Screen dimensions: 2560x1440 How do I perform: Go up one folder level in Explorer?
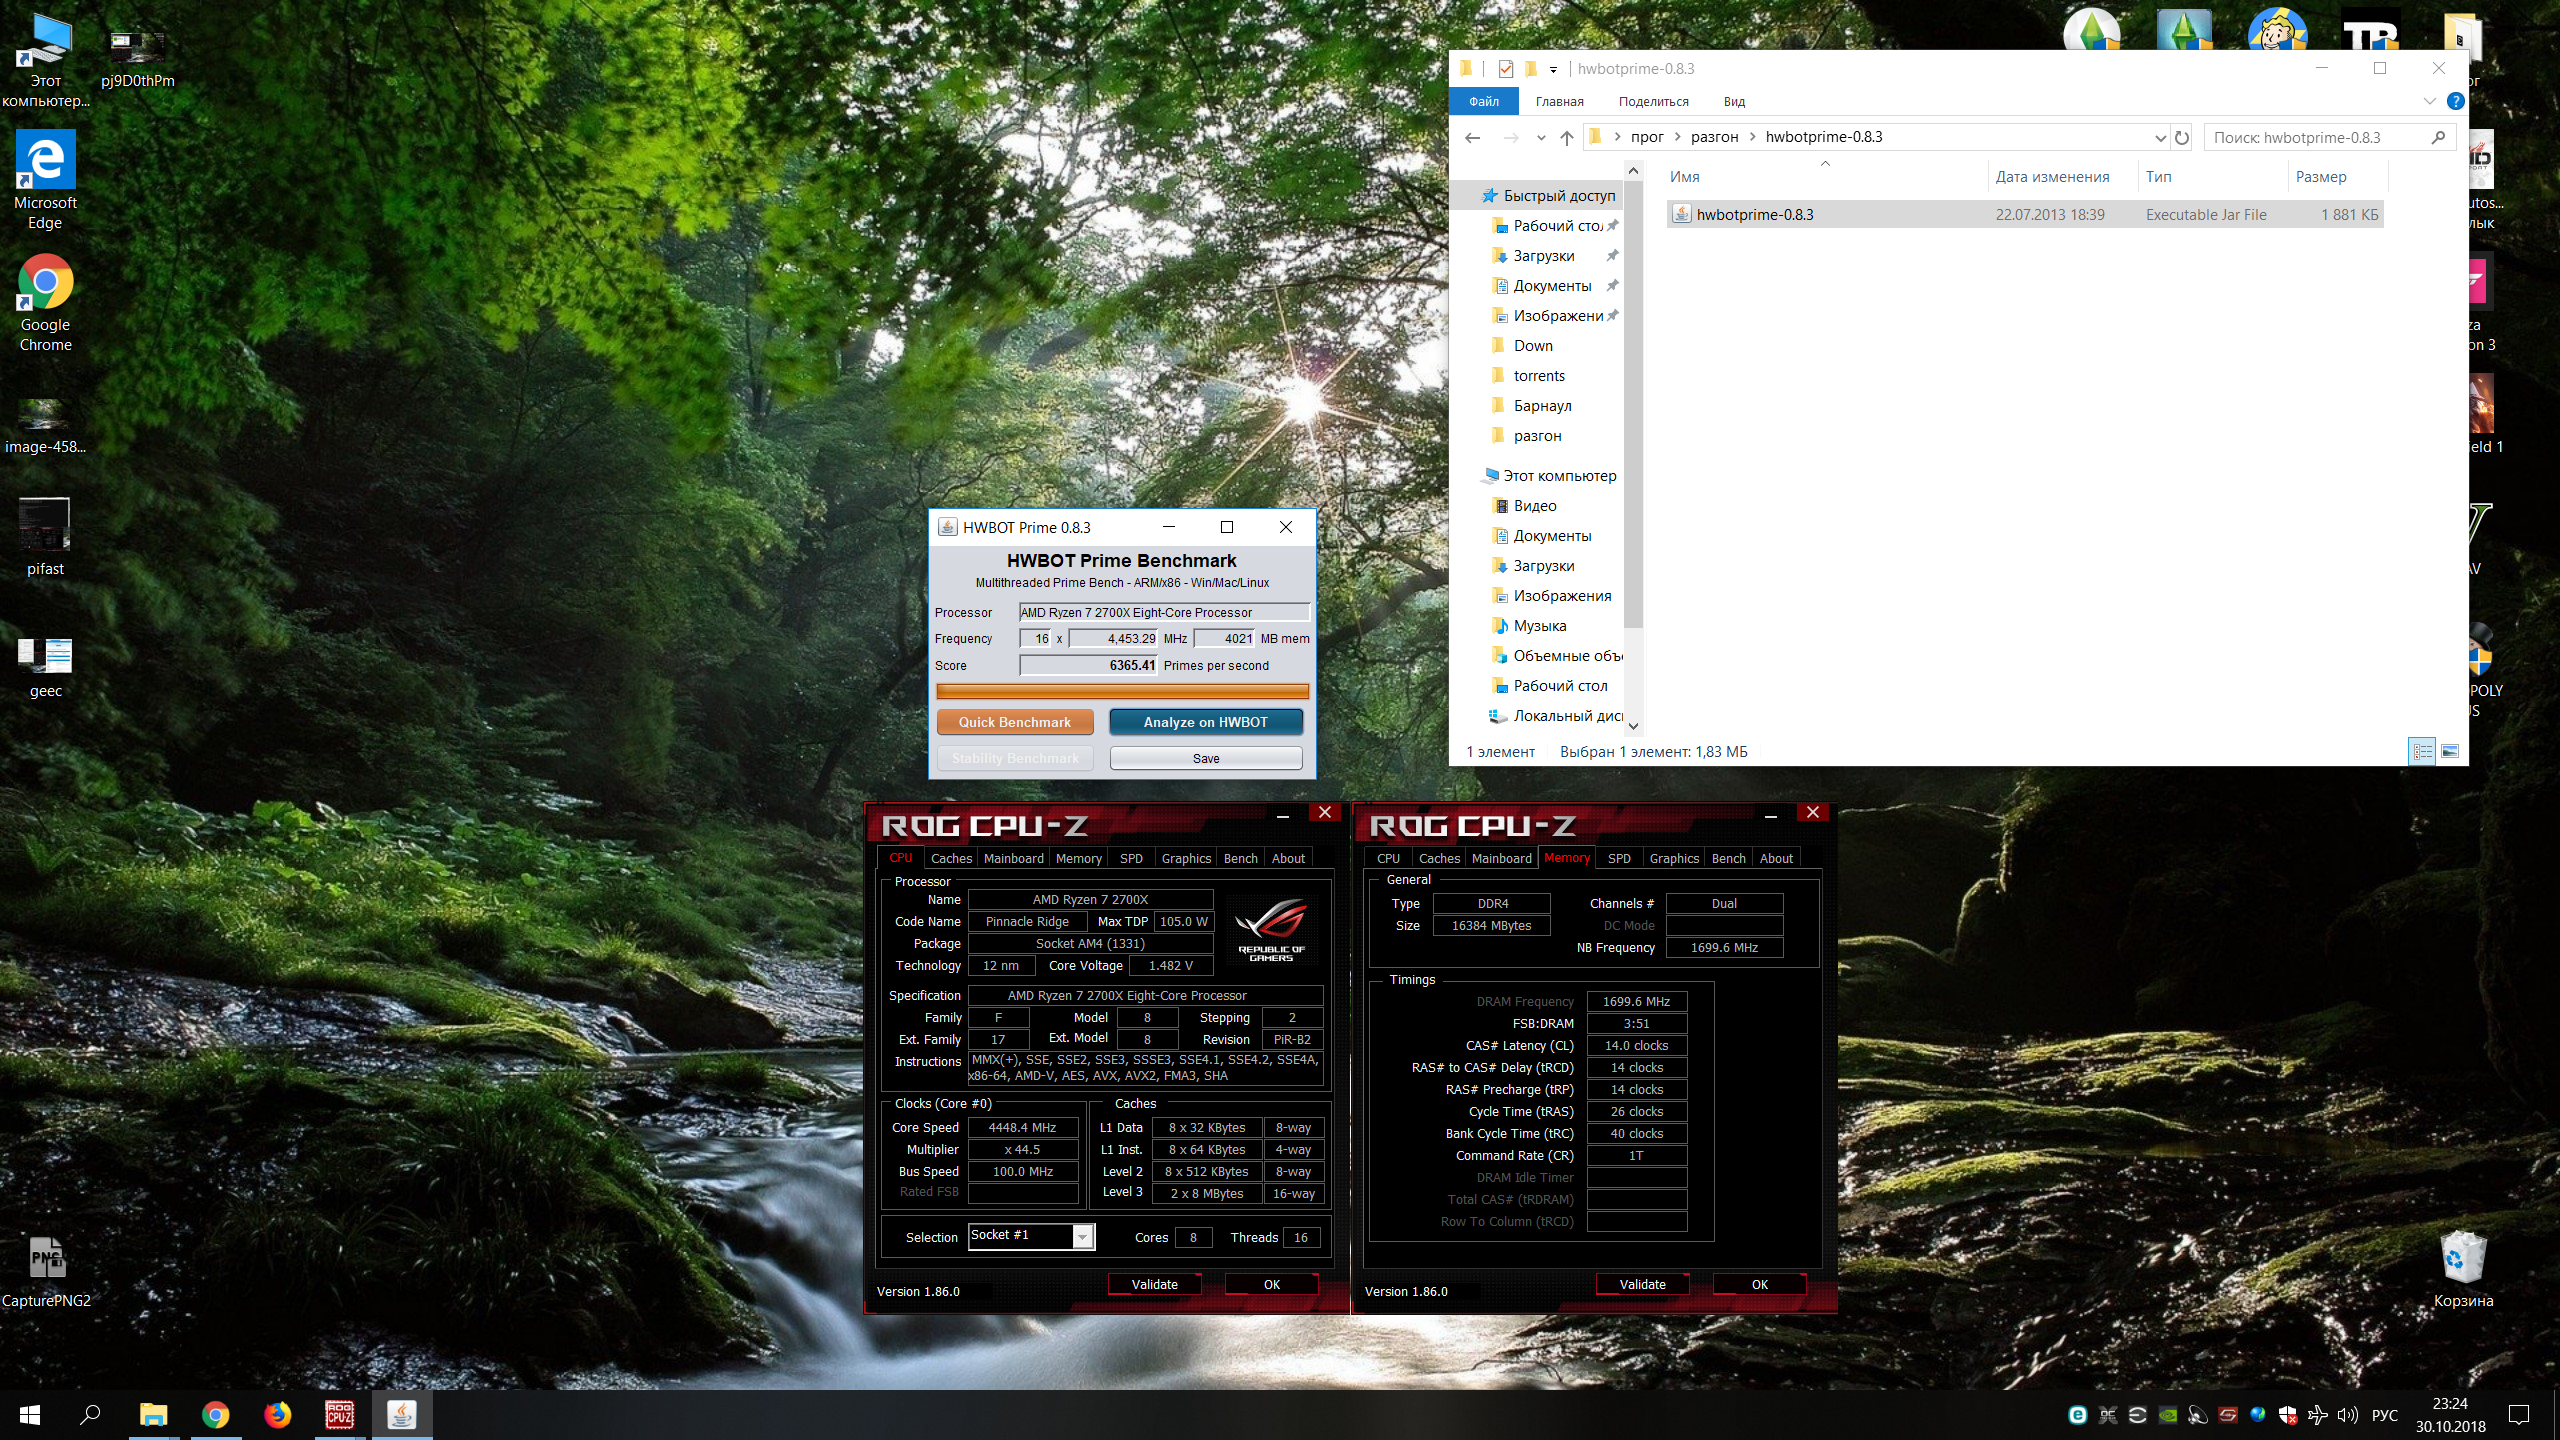(1566, 138)
